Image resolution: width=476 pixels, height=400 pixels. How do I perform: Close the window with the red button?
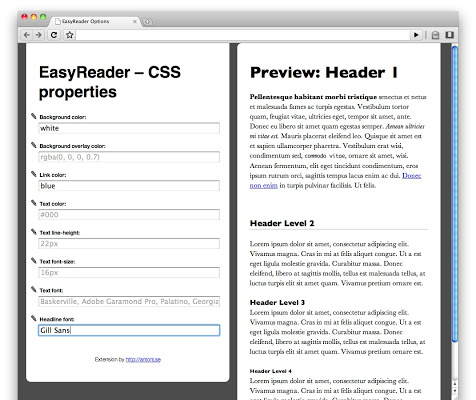tap(24, 17)
